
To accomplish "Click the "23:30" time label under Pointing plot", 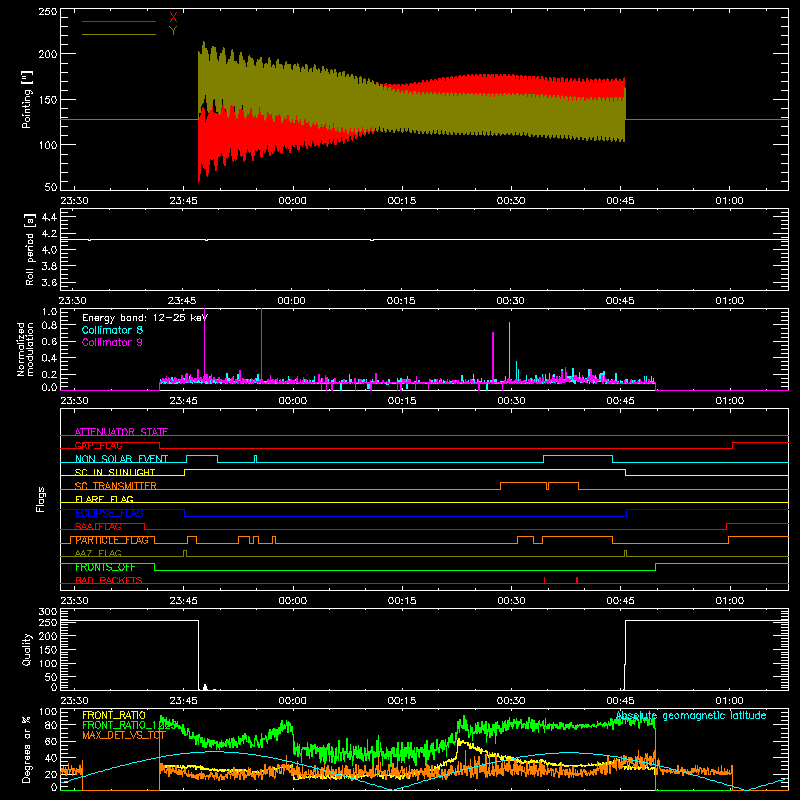I will coord(74,201).
